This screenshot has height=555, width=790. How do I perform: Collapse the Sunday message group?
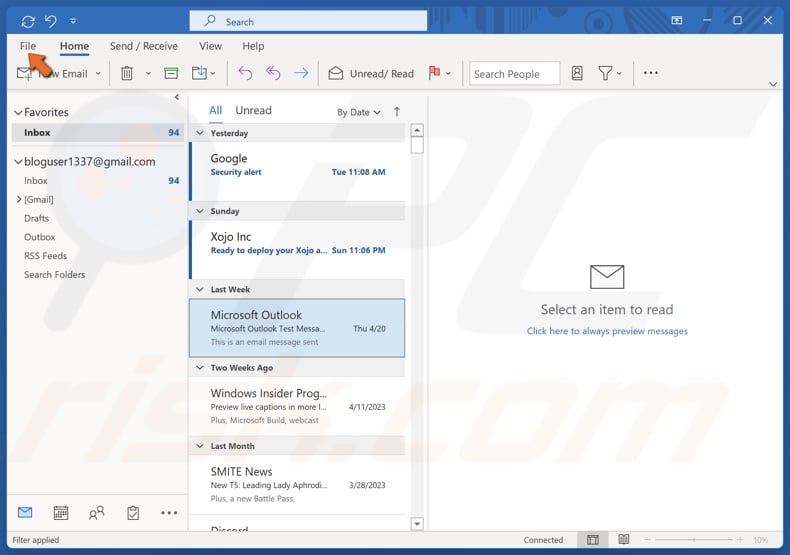[x=200, y=211]
